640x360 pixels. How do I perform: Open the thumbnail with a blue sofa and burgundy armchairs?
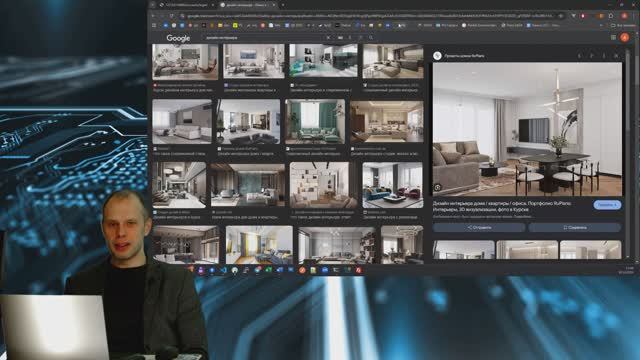point(393,185)
